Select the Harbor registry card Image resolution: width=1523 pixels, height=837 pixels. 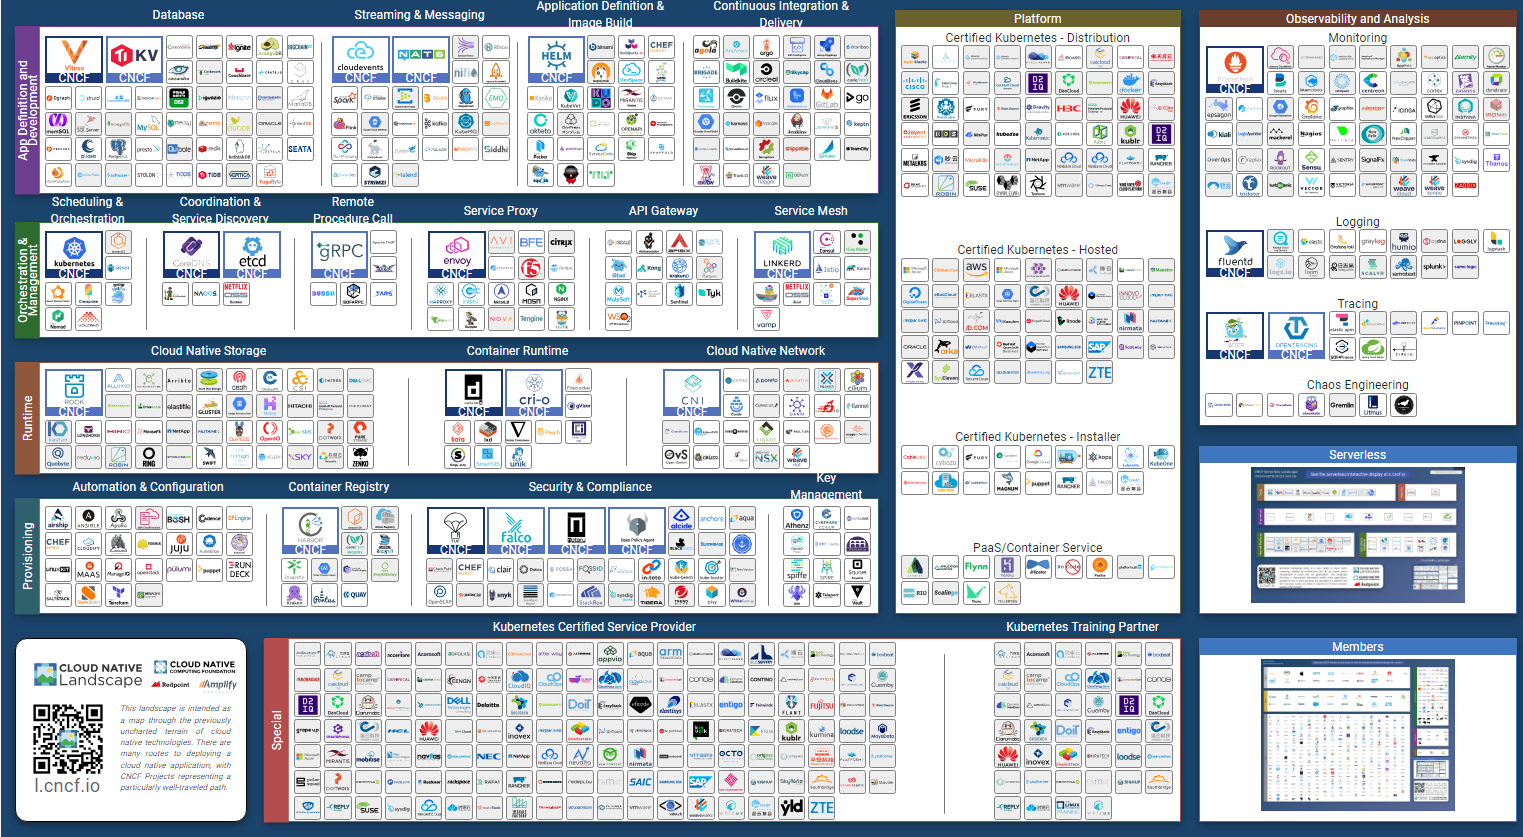tap(310, 531)
